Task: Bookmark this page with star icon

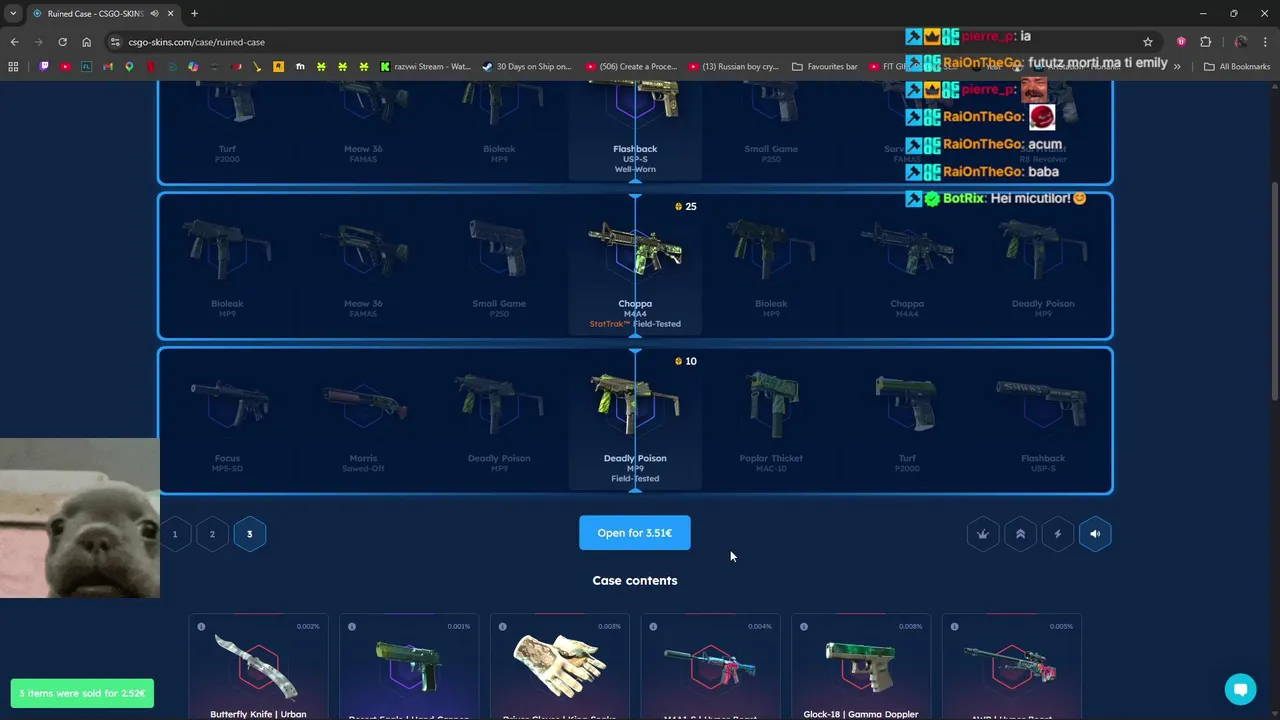Action: pyautogui.click(x=1148, y=42)
